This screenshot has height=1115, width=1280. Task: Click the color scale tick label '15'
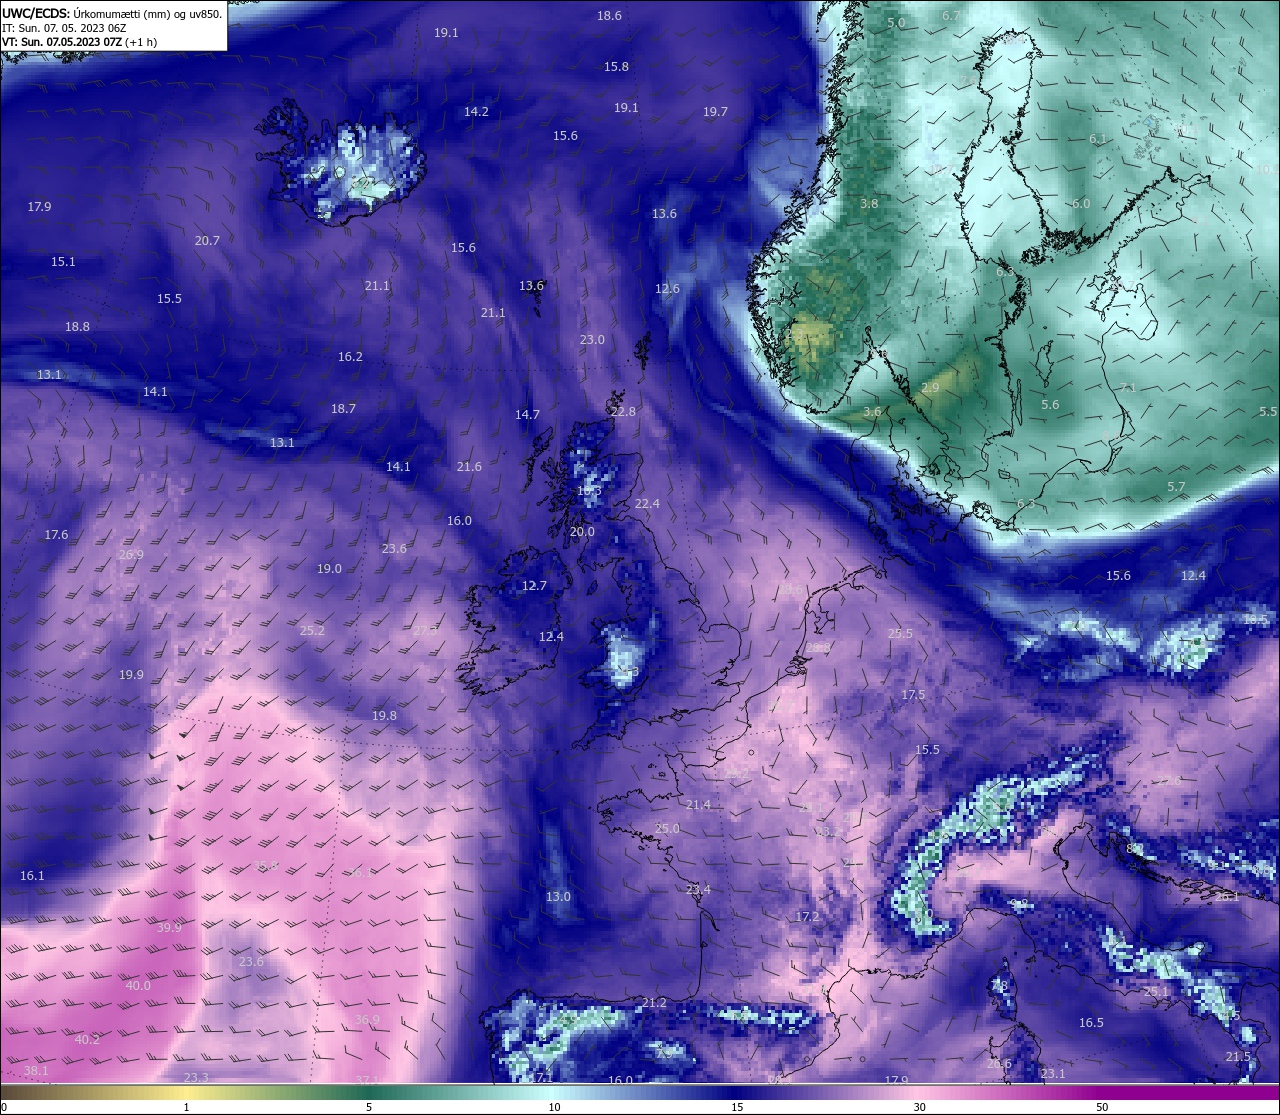point(737,1107)
